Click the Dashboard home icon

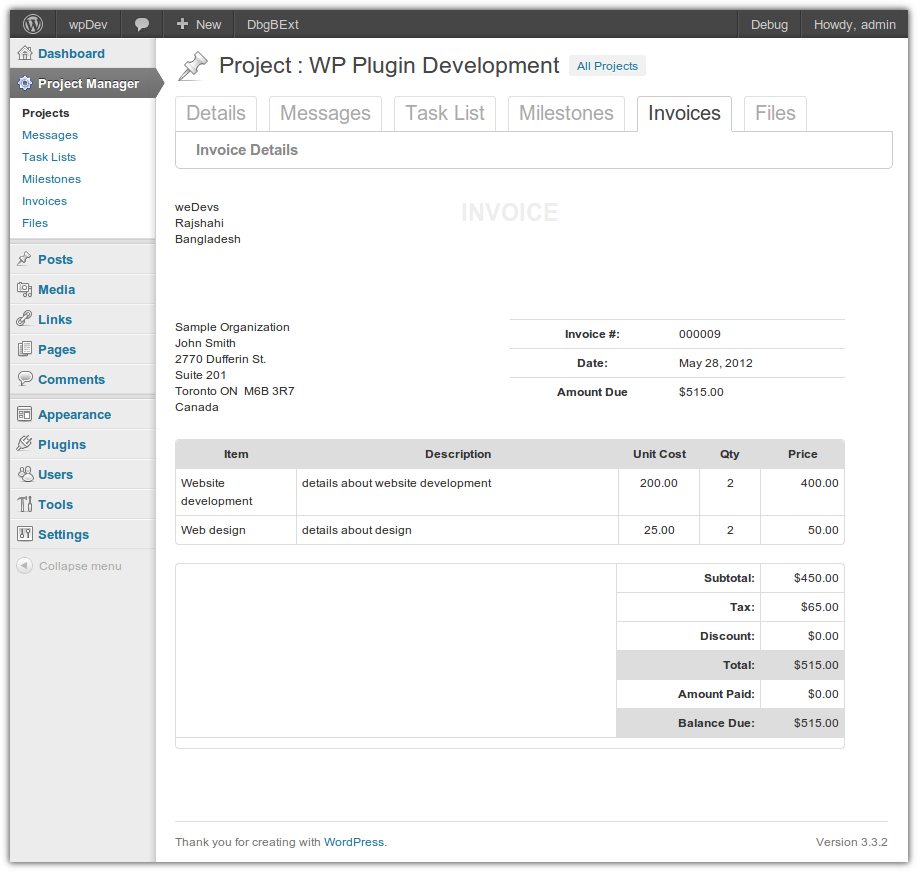point(25,53)
